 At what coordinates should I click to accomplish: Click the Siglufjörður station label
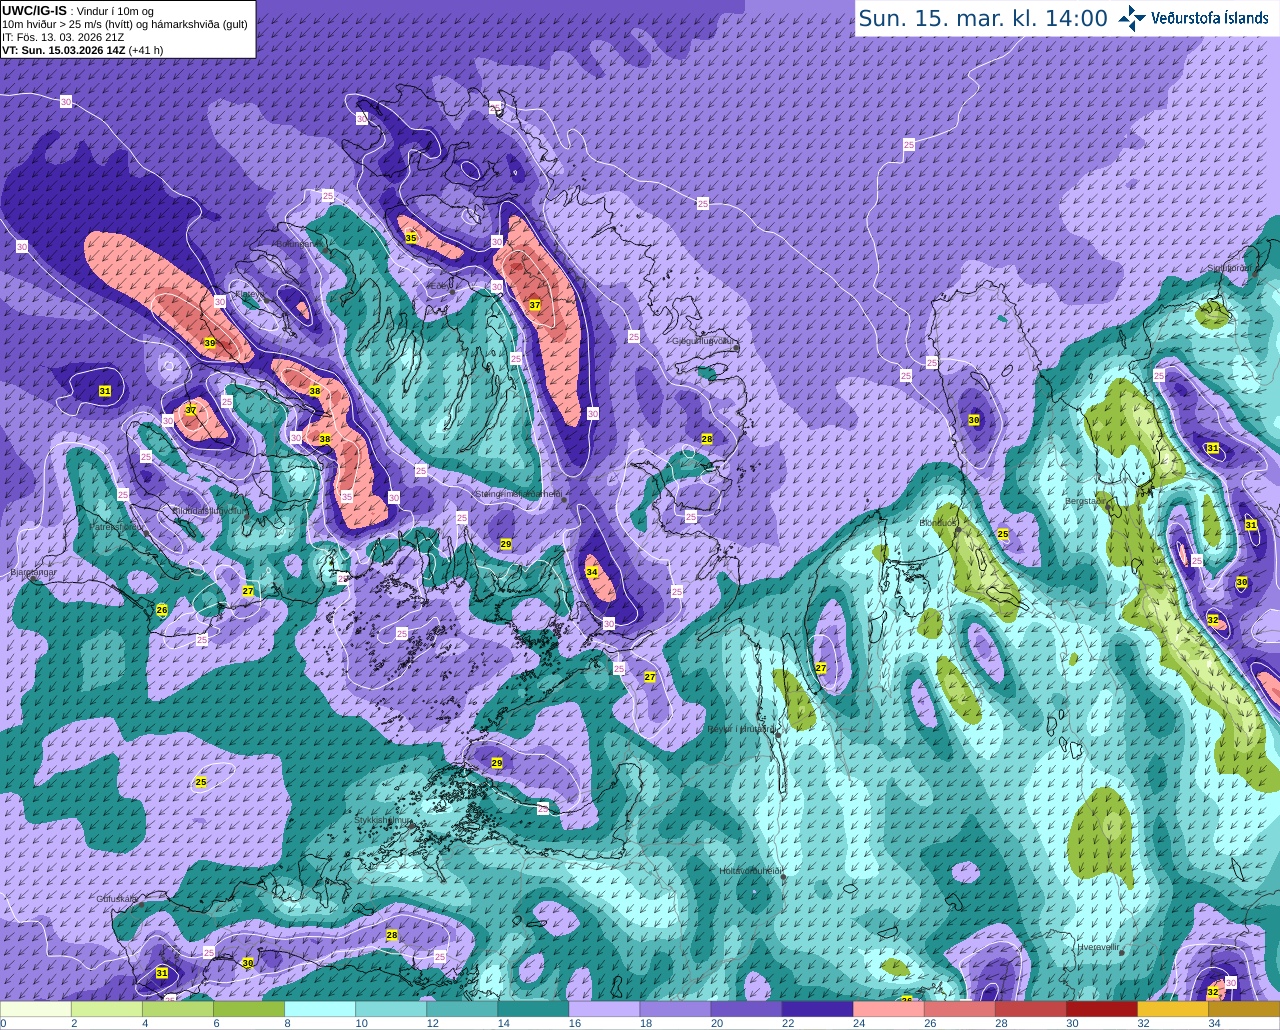click(x=1230, y=267)
